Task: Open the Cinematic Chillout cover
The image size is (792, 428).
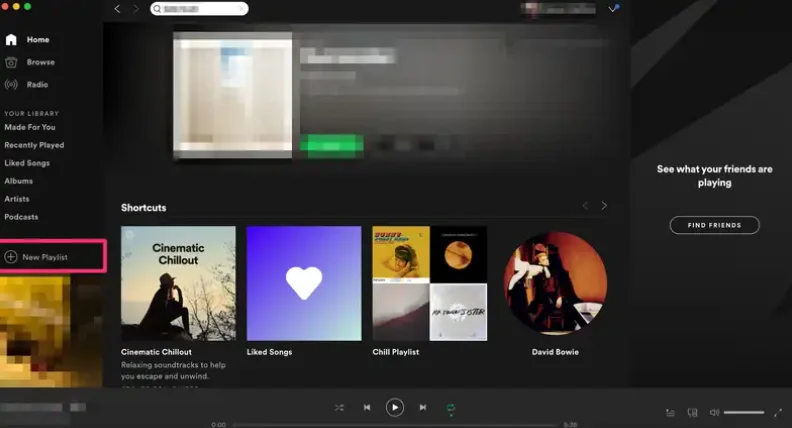Action: pyautogui.click(x=178, y=283)
